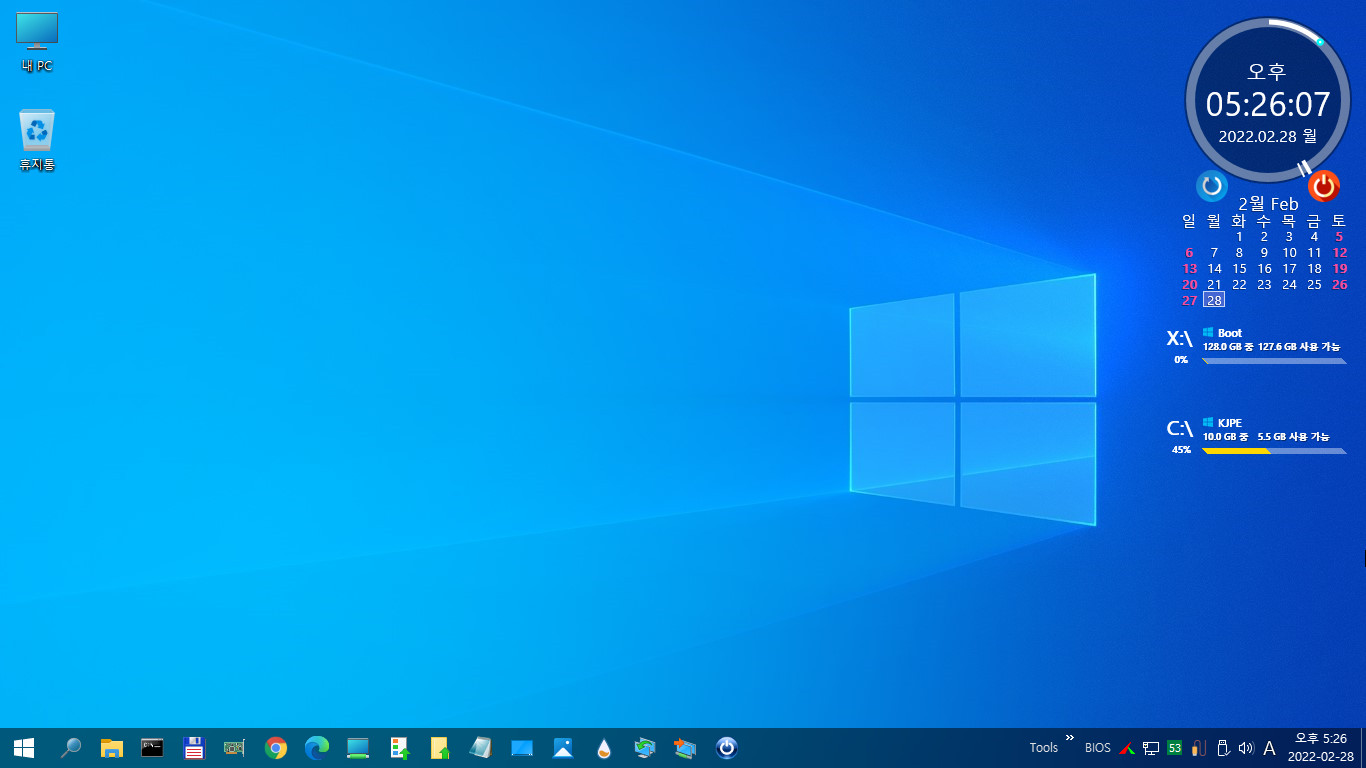Launch Microsoft Edge from the taskbar
Screen dimensions: 1366x768
pyautogui.click(x=317, y=747)
